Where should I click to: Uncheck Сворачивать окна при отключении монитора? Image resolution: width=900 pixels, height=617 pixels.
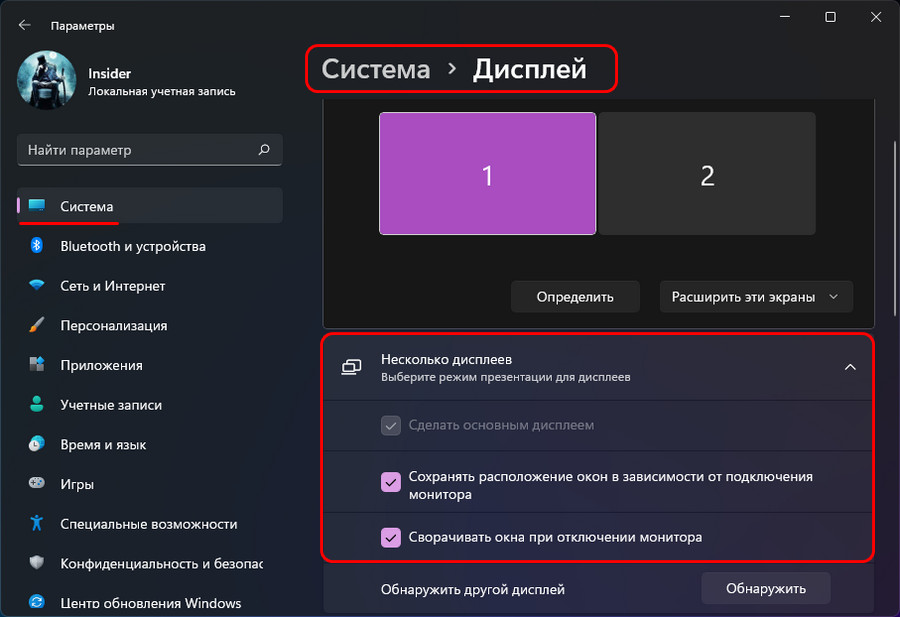click(x=389, y=539)
